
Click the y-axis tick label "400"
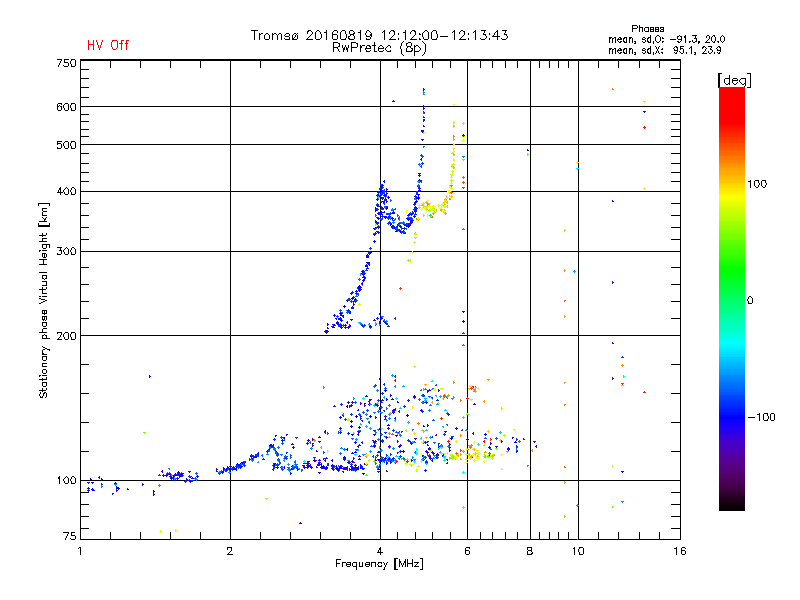click(66, 192)
